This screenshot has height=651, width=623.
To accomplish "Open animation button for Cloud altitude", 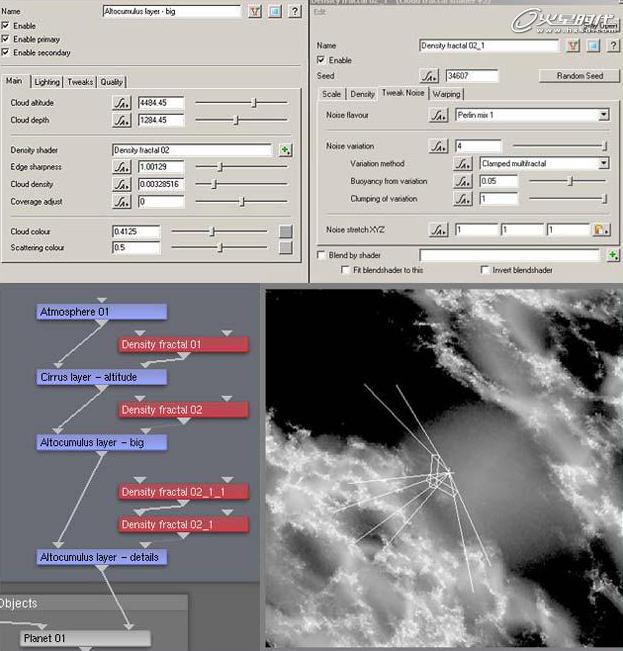I will point(122,103).
